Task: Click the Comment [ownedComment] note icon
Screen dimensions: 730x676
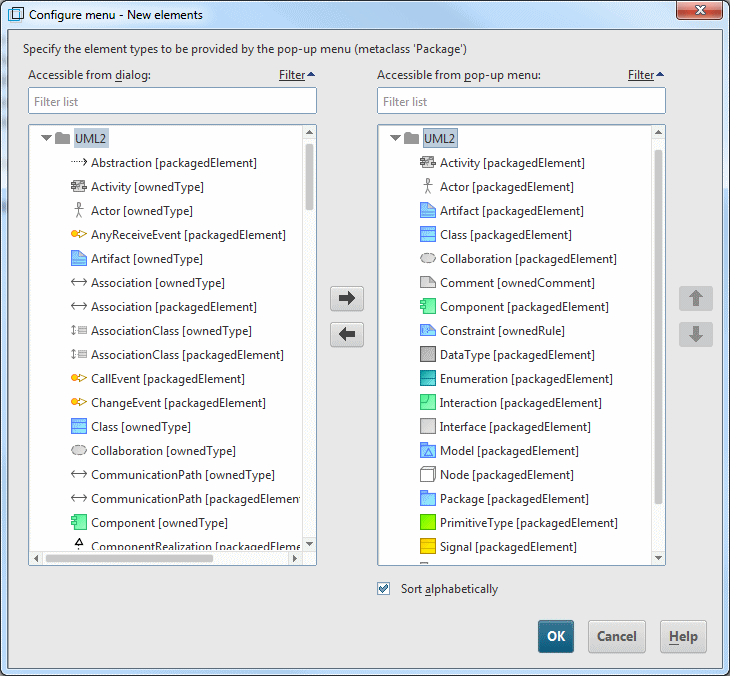Action: click(428, 282)
